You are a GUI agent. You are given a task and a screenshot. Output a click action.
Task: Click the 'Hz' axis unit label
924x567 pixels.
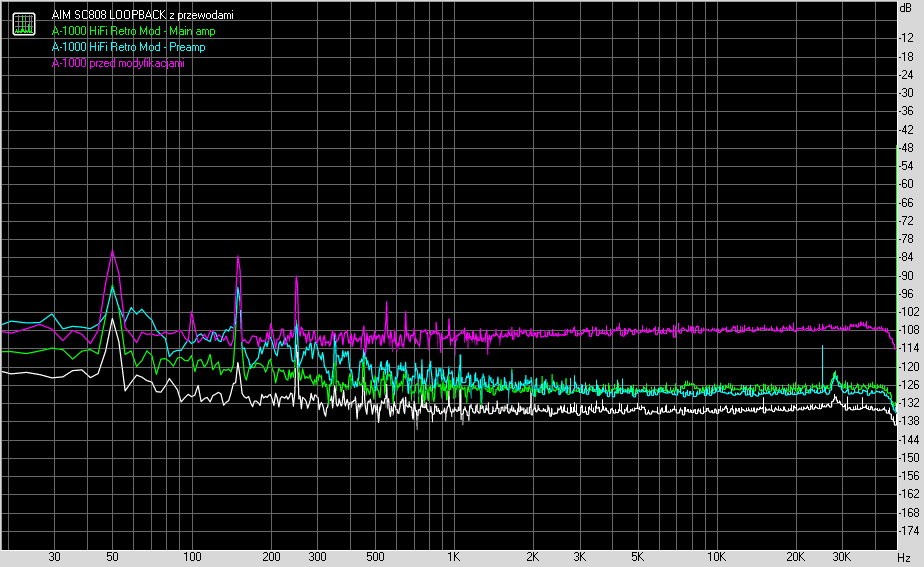(904, 558)
